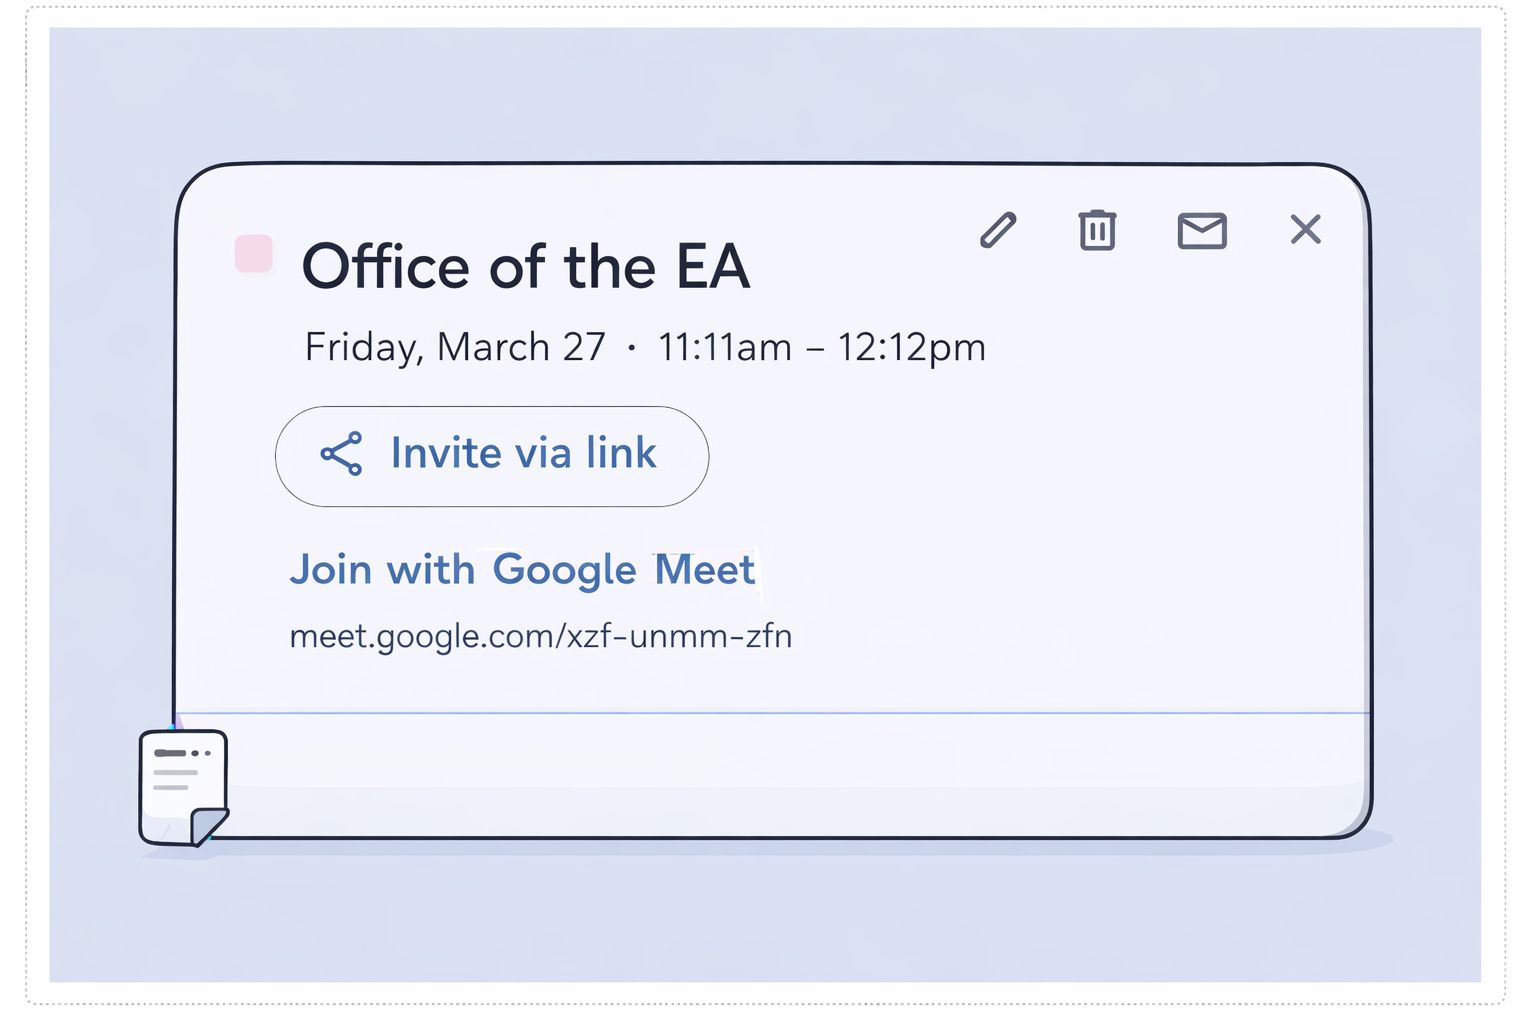This screenshot has width=1536, height=1024.
Task: Click the meet.google.com domain in the URL
Action: (x=422, y=636)
